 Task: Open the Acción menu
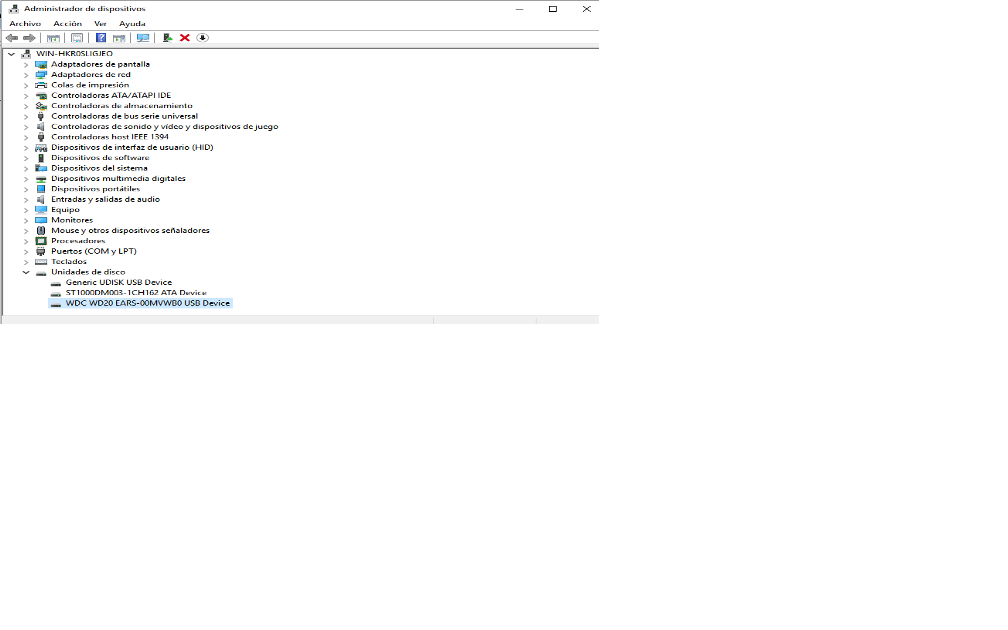(x=68, y=24)
